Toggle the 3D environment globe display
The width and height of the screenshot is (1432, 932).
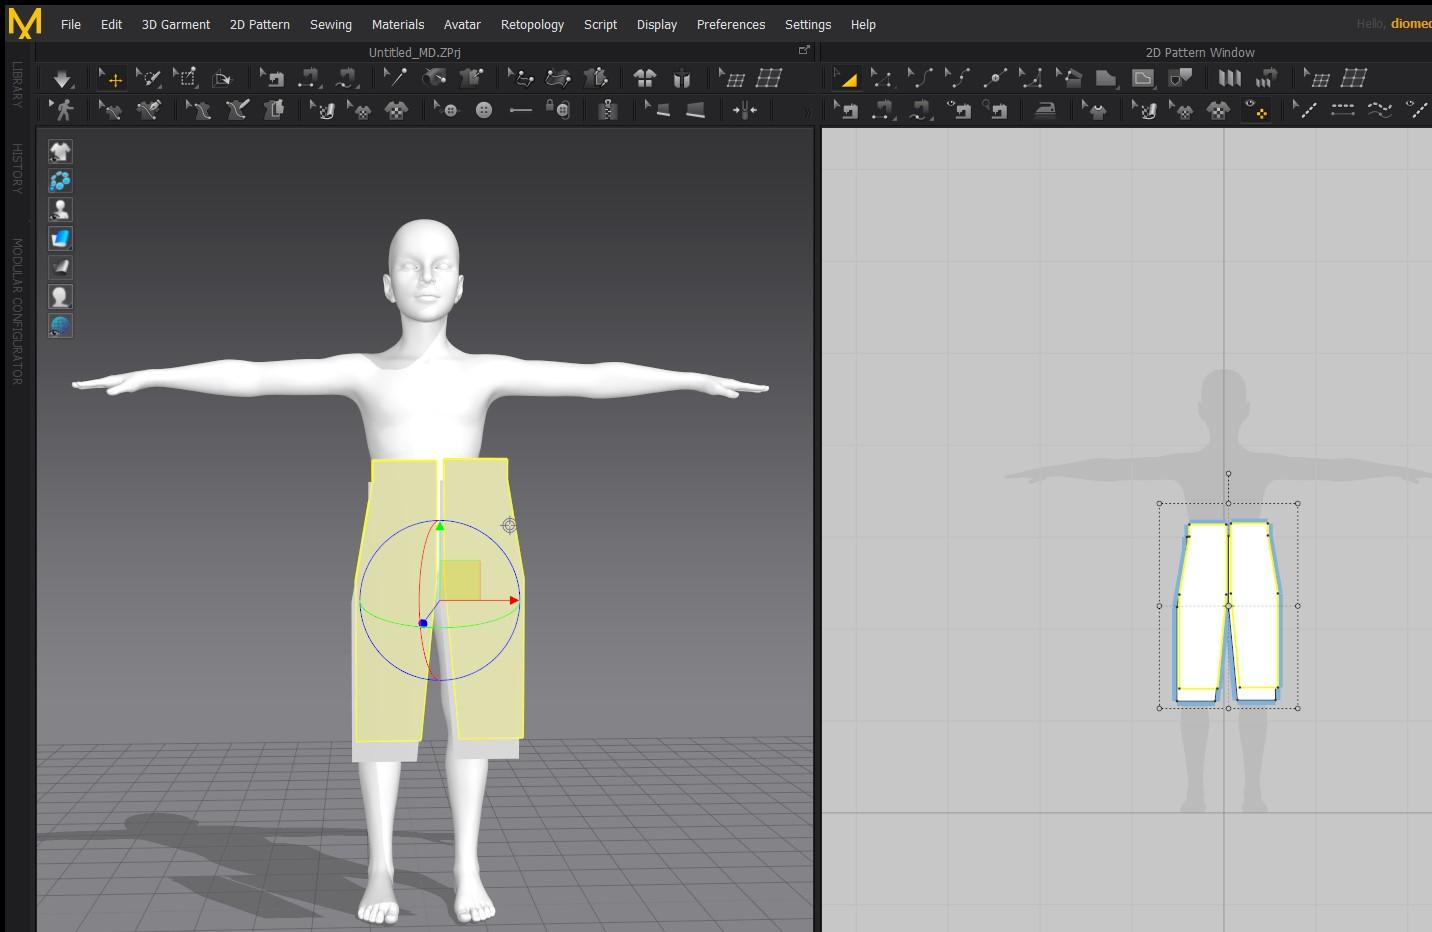click(60, 326)
